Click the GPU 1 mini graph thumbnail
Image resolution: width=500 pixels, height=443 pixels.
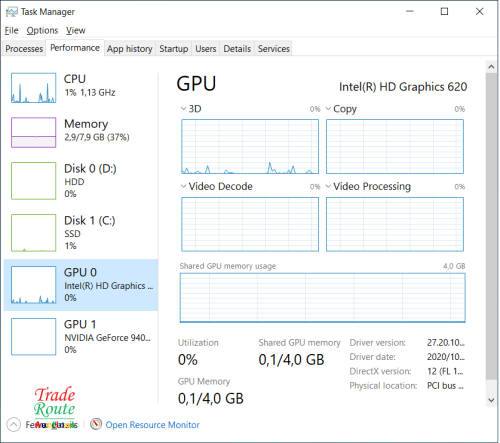(x=33, y=337)
